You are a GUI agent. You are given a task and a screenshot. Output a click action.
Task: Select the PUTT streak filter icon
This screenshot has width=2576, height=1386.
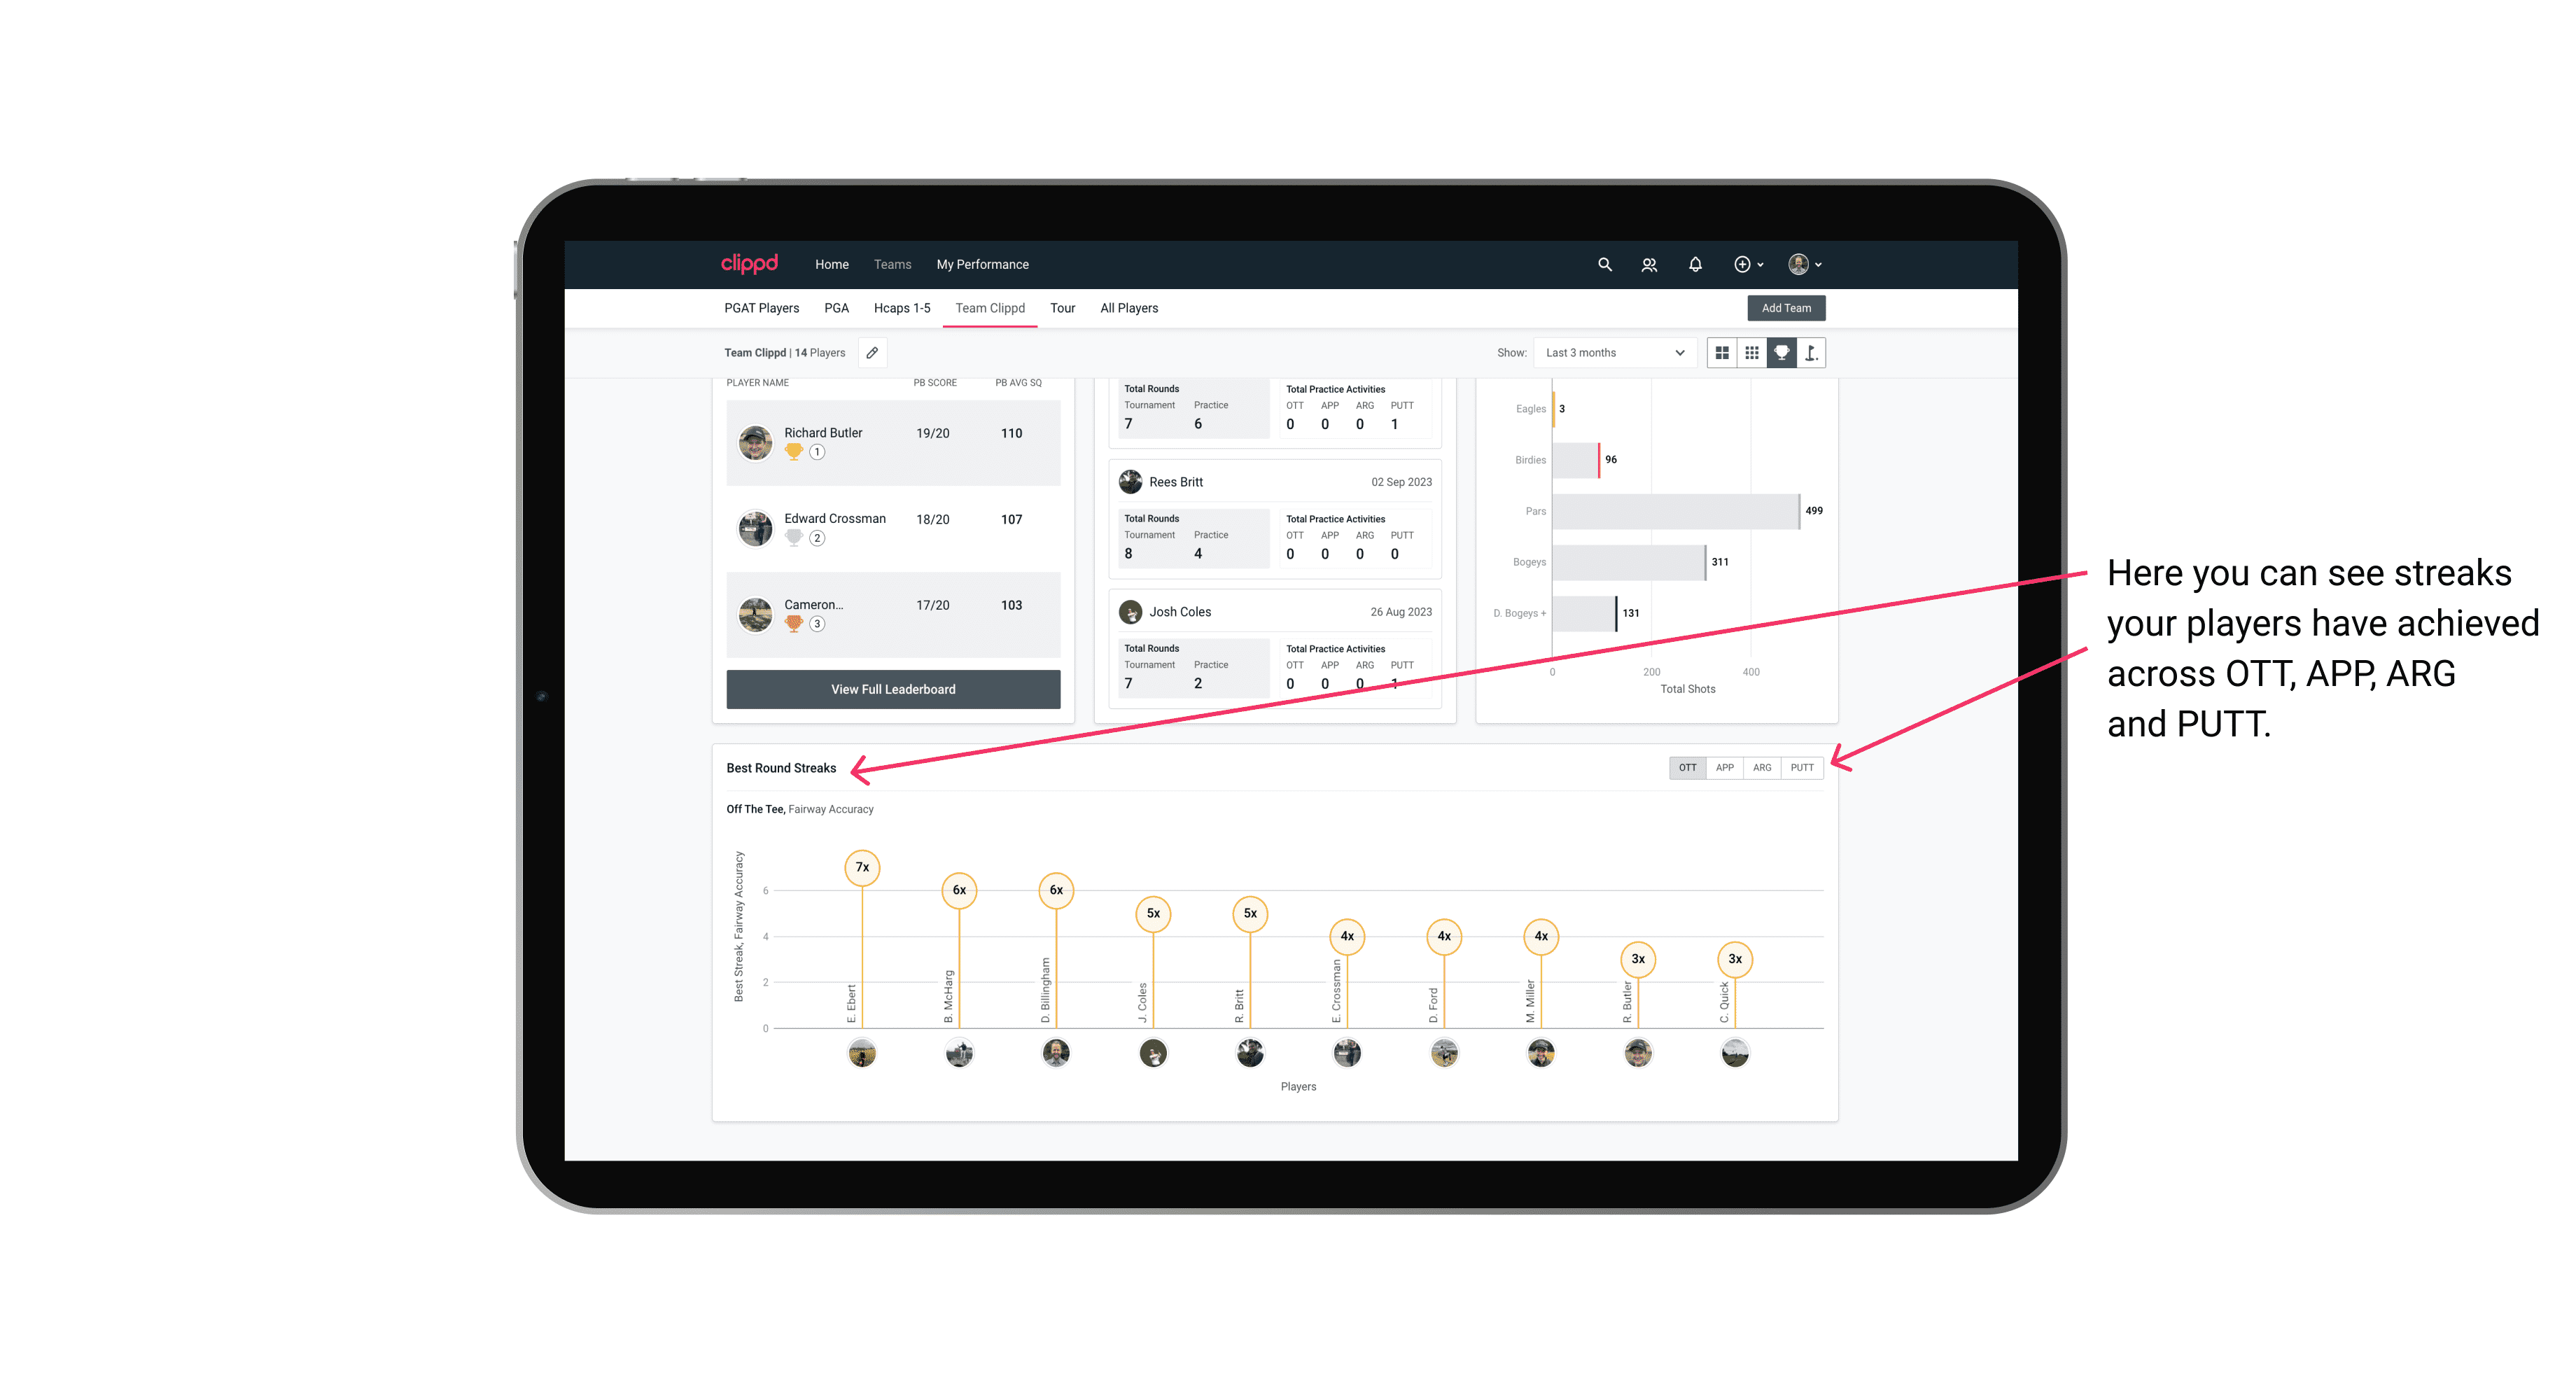(x=1802, y=766)
